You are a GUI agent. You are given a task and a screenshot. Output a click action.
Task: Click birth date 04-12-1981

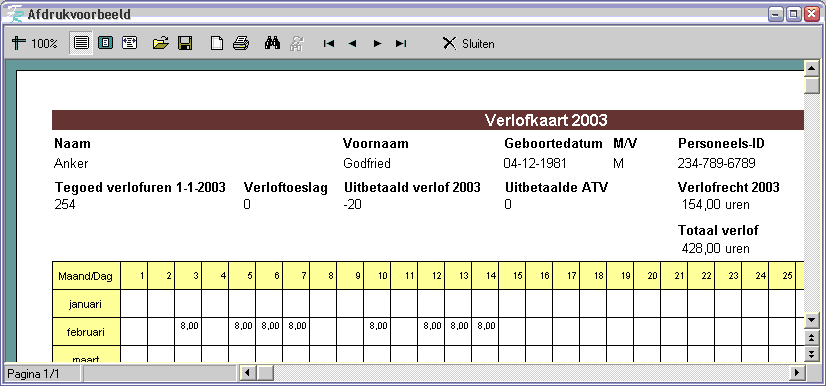pyautogui.click(x=535, y=163)
